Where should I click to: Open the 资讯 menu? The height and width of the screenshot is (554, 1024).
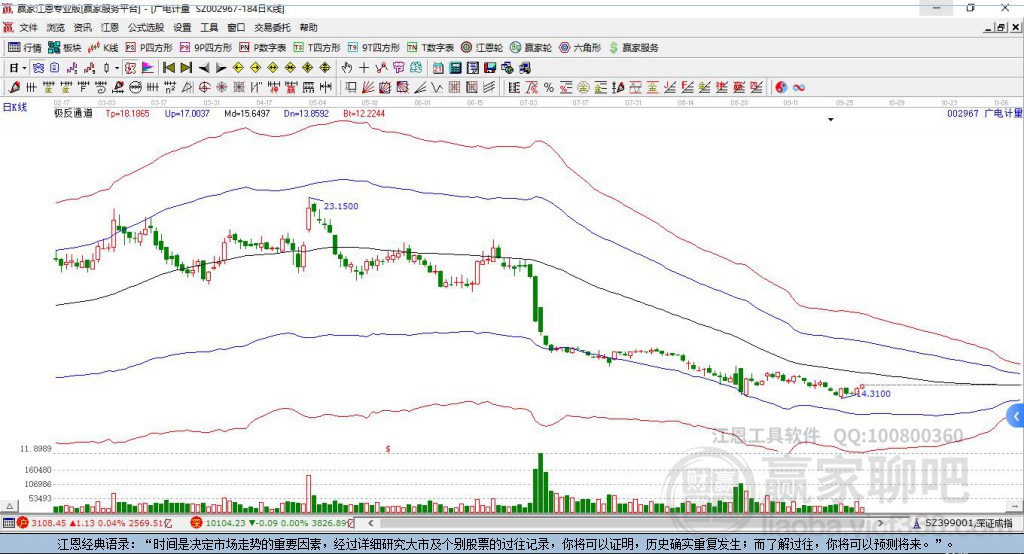click(x=82, y=27)
